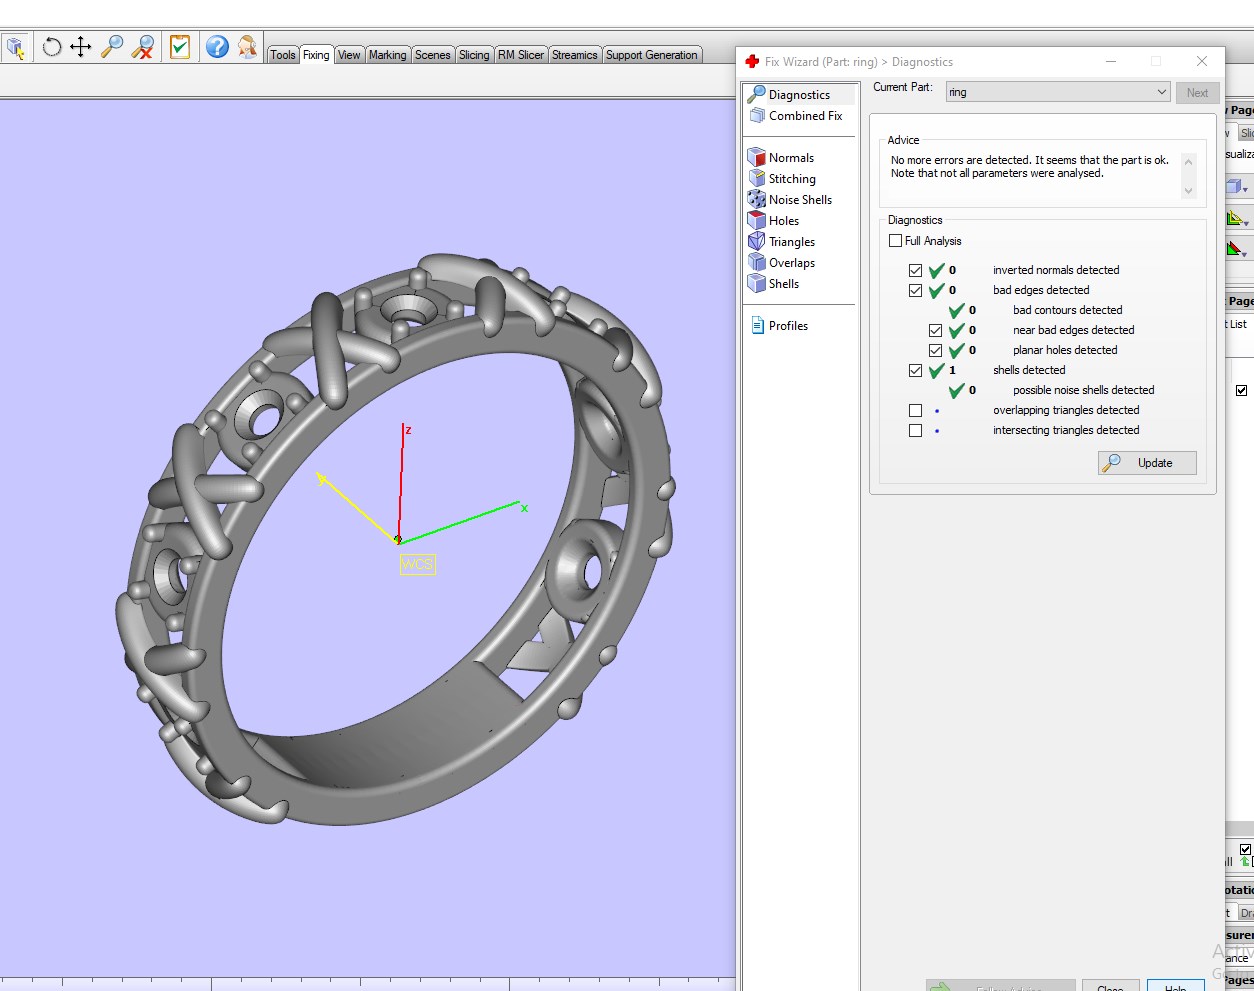
Task: Expand the yellow triangle ruler dropdown
Action: [x=1245, y=223]
